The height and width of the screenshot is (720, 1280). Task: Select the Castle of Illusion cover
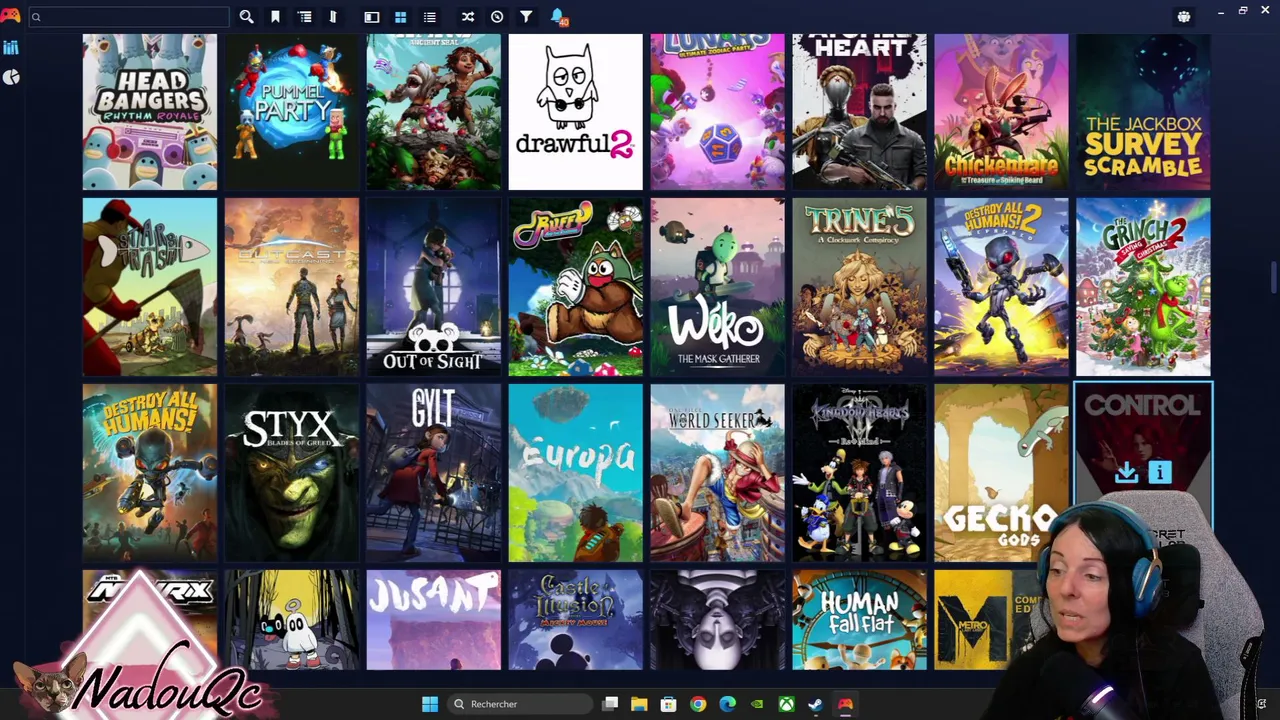(576, 620)
